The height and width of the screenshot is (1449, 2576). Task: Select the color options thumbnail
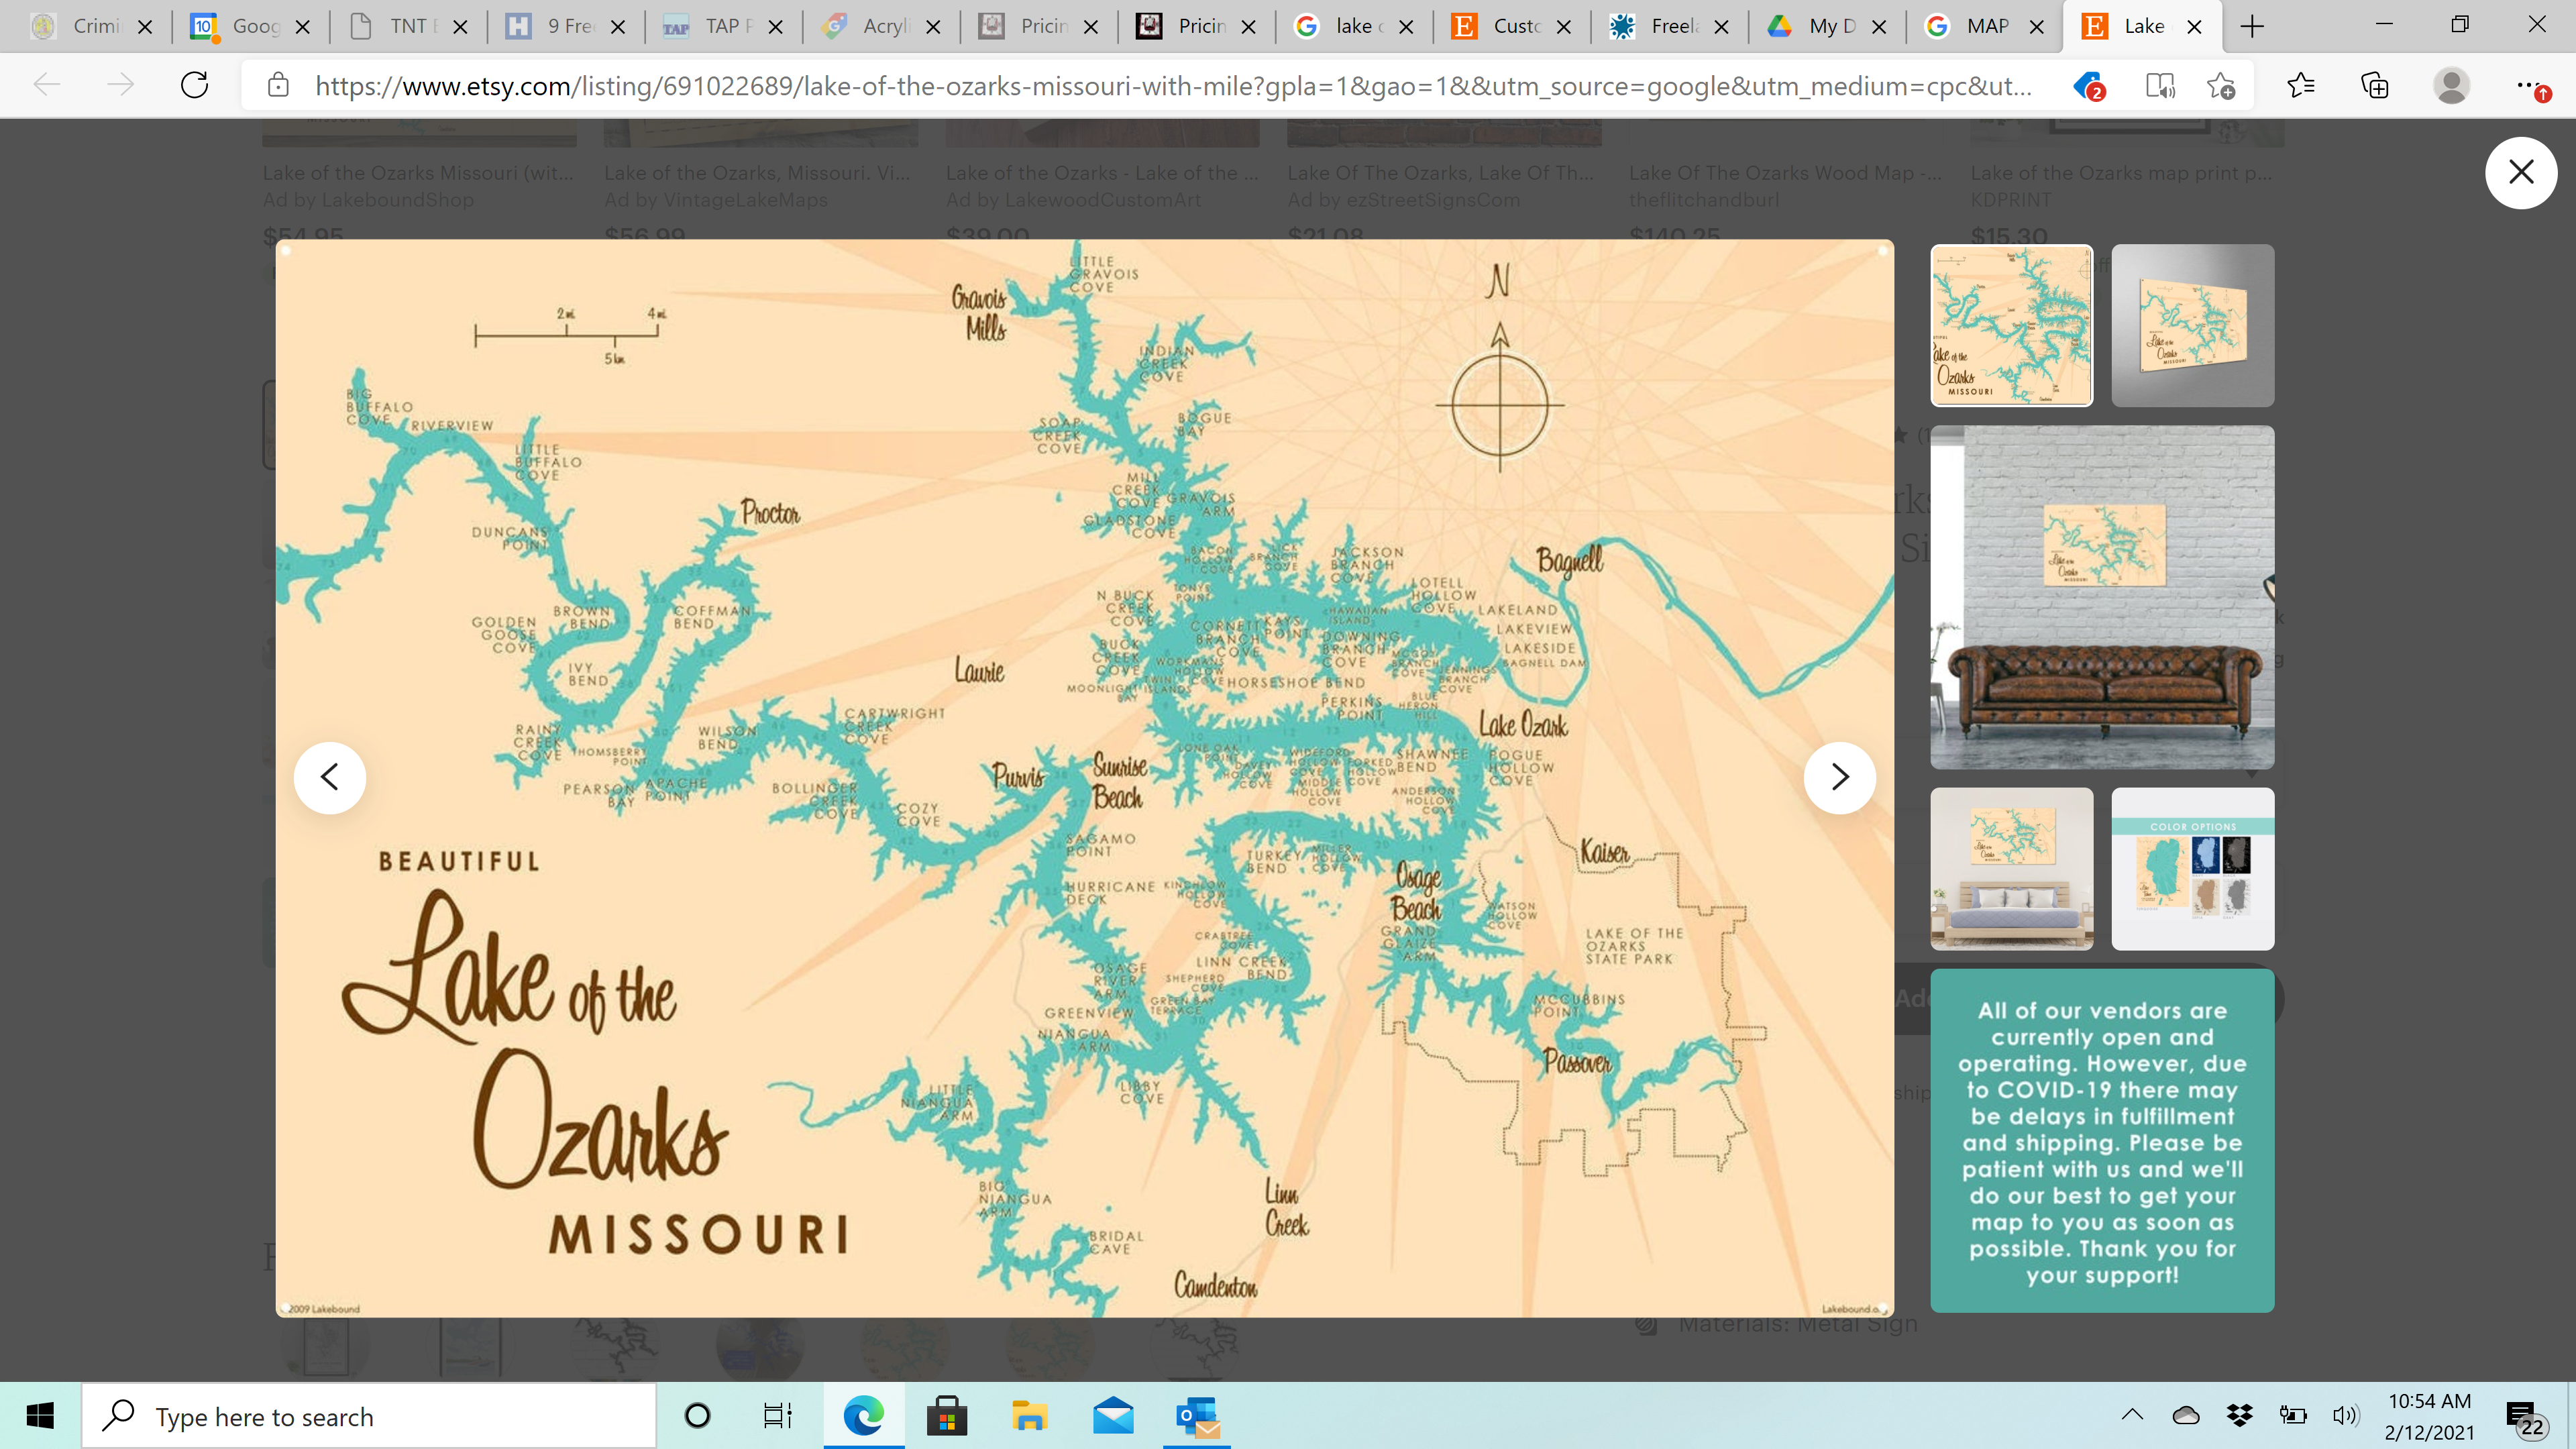[x=2192, y=868]
